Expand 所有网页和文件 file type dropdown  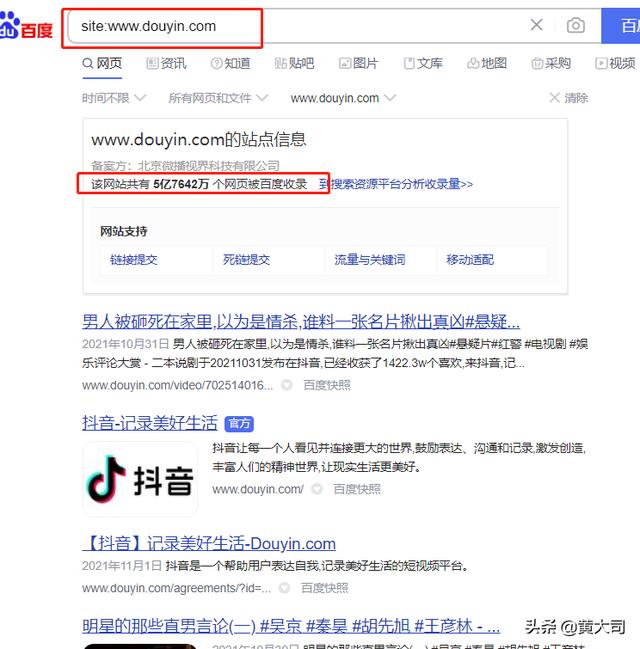pos(218,98)
